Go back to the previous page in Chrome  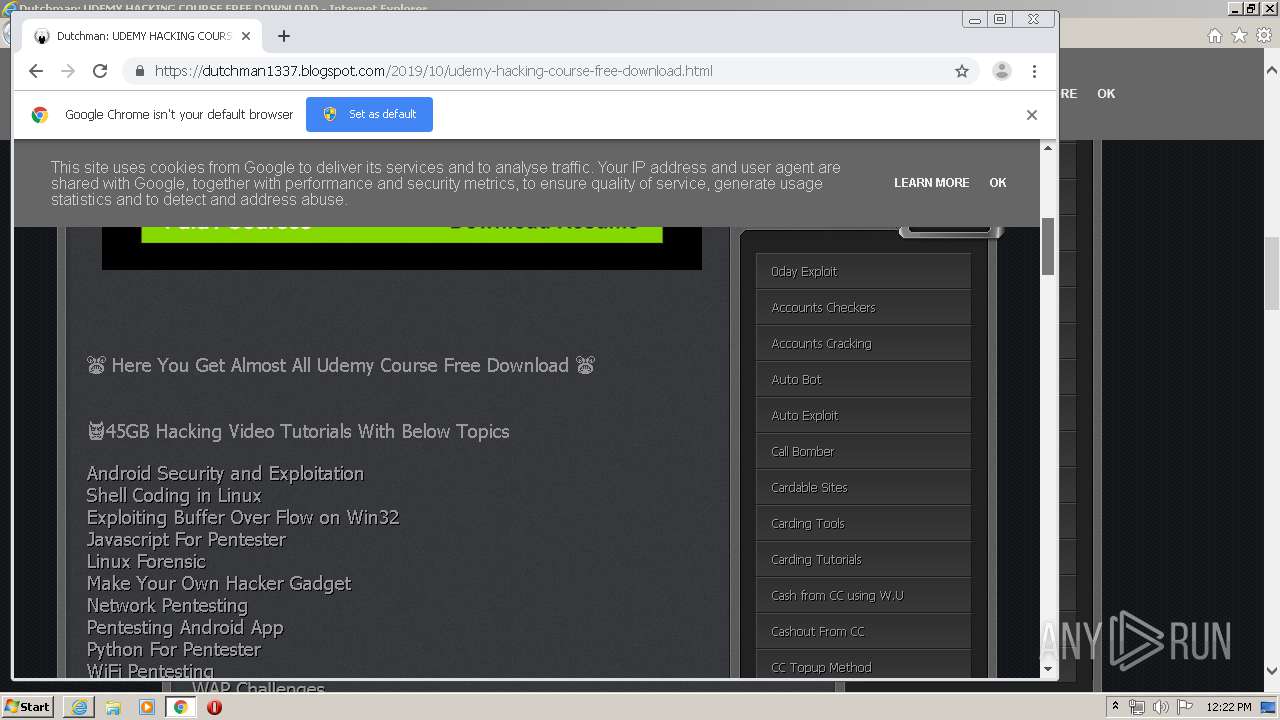pyautogui.click(x=36, y=71)
